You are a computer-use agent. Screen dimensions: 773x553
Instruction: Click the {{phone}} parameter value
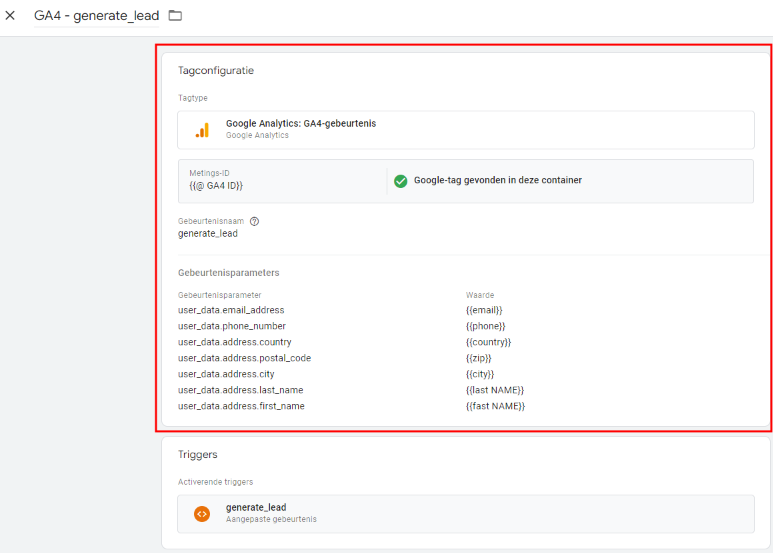486,326
